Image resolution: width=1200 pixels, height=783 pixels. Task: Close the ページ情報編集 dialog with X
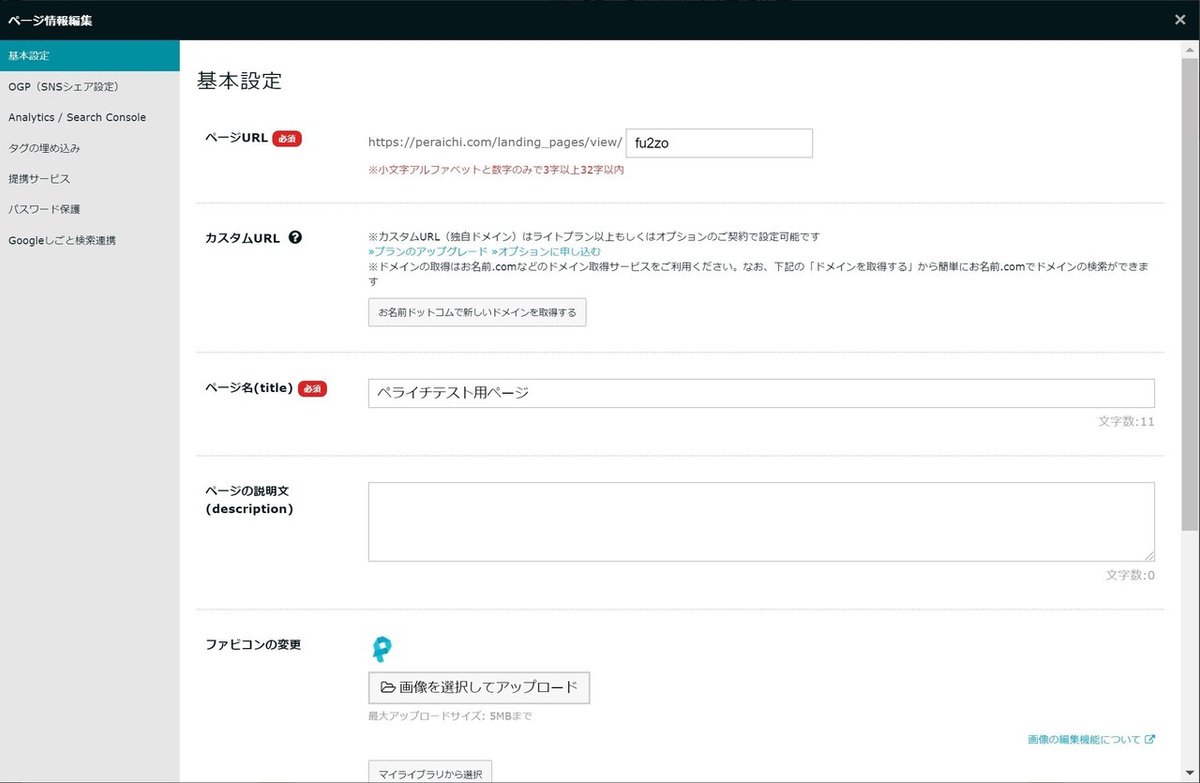click(1180, 19)
